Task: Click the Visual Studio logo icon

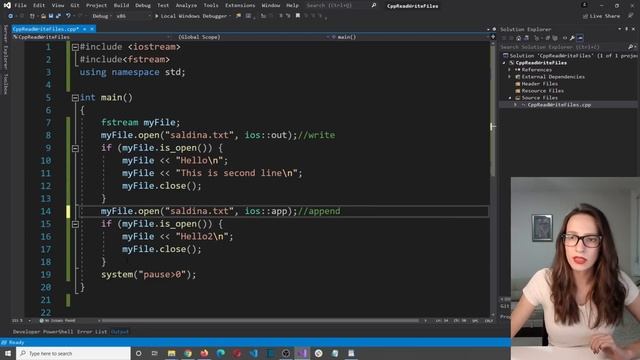Action: 7,6
